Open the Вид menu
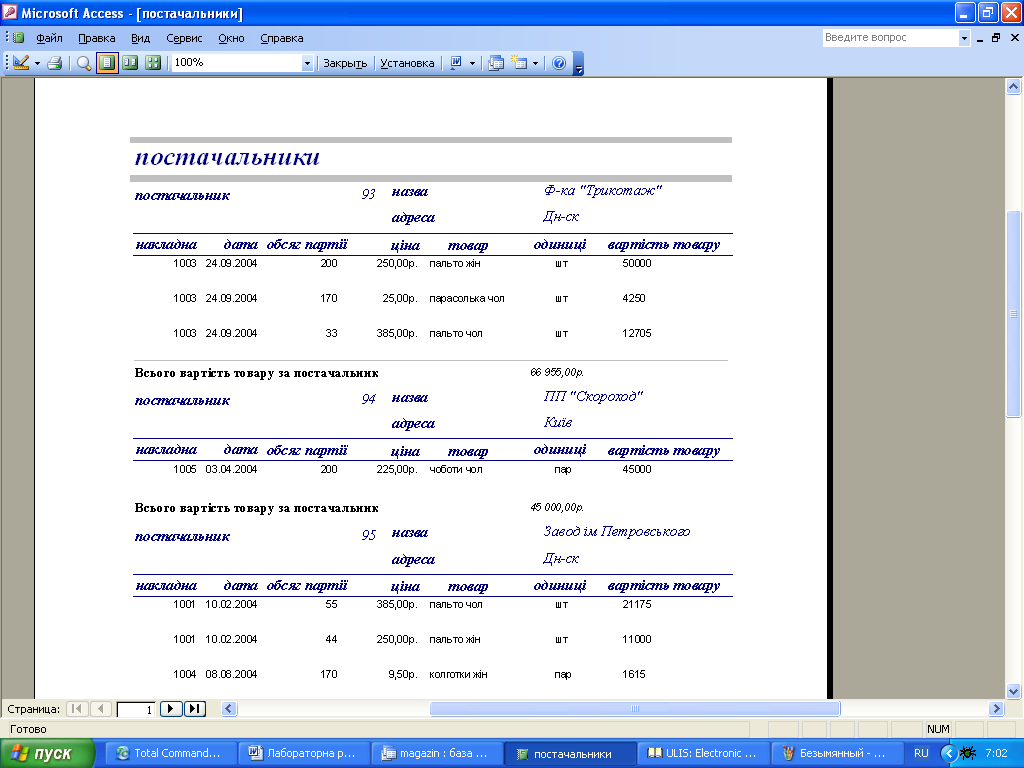This screenshot has width=1024, height=768. 140,38
